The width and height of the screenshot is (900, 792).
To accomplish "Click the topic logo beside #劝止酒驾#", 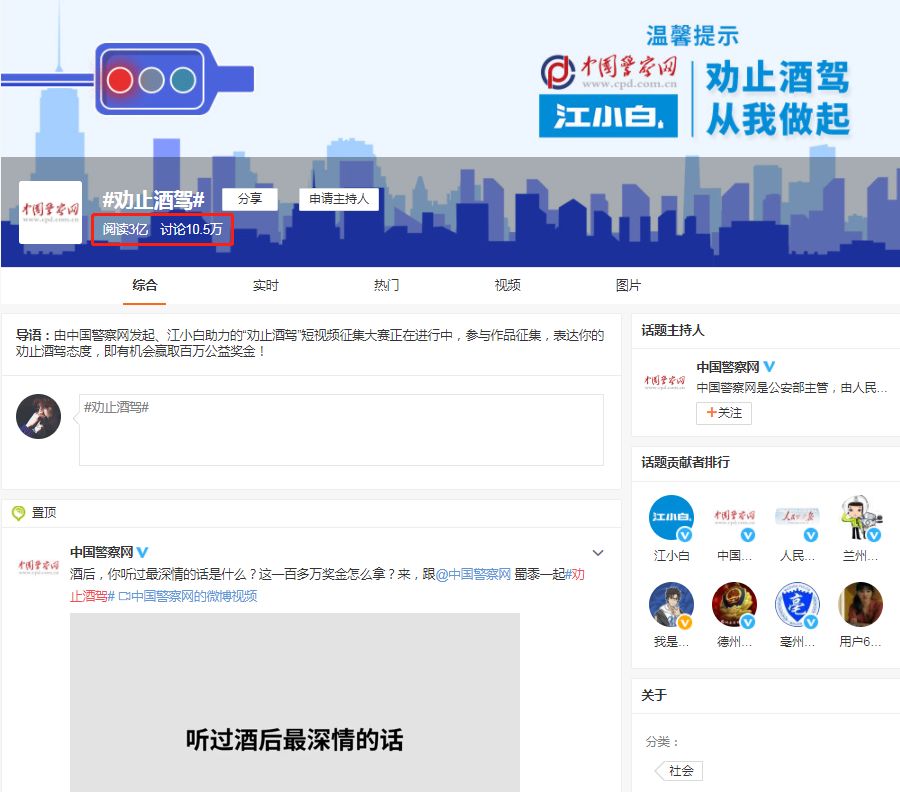I will (x=51, y=212).
